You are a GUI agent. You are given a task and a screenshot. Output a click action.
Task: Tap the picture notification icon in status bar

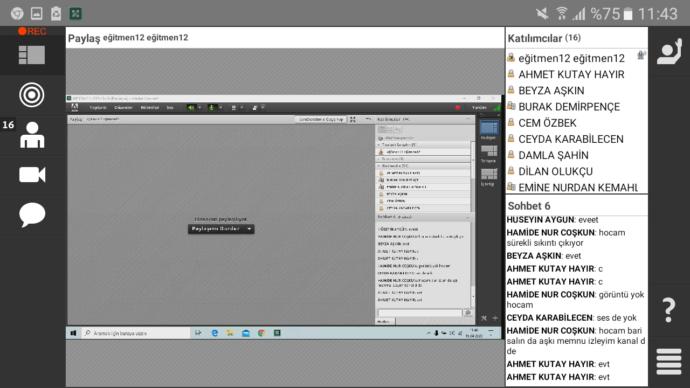pyautogui.click(x=37, y=14)
